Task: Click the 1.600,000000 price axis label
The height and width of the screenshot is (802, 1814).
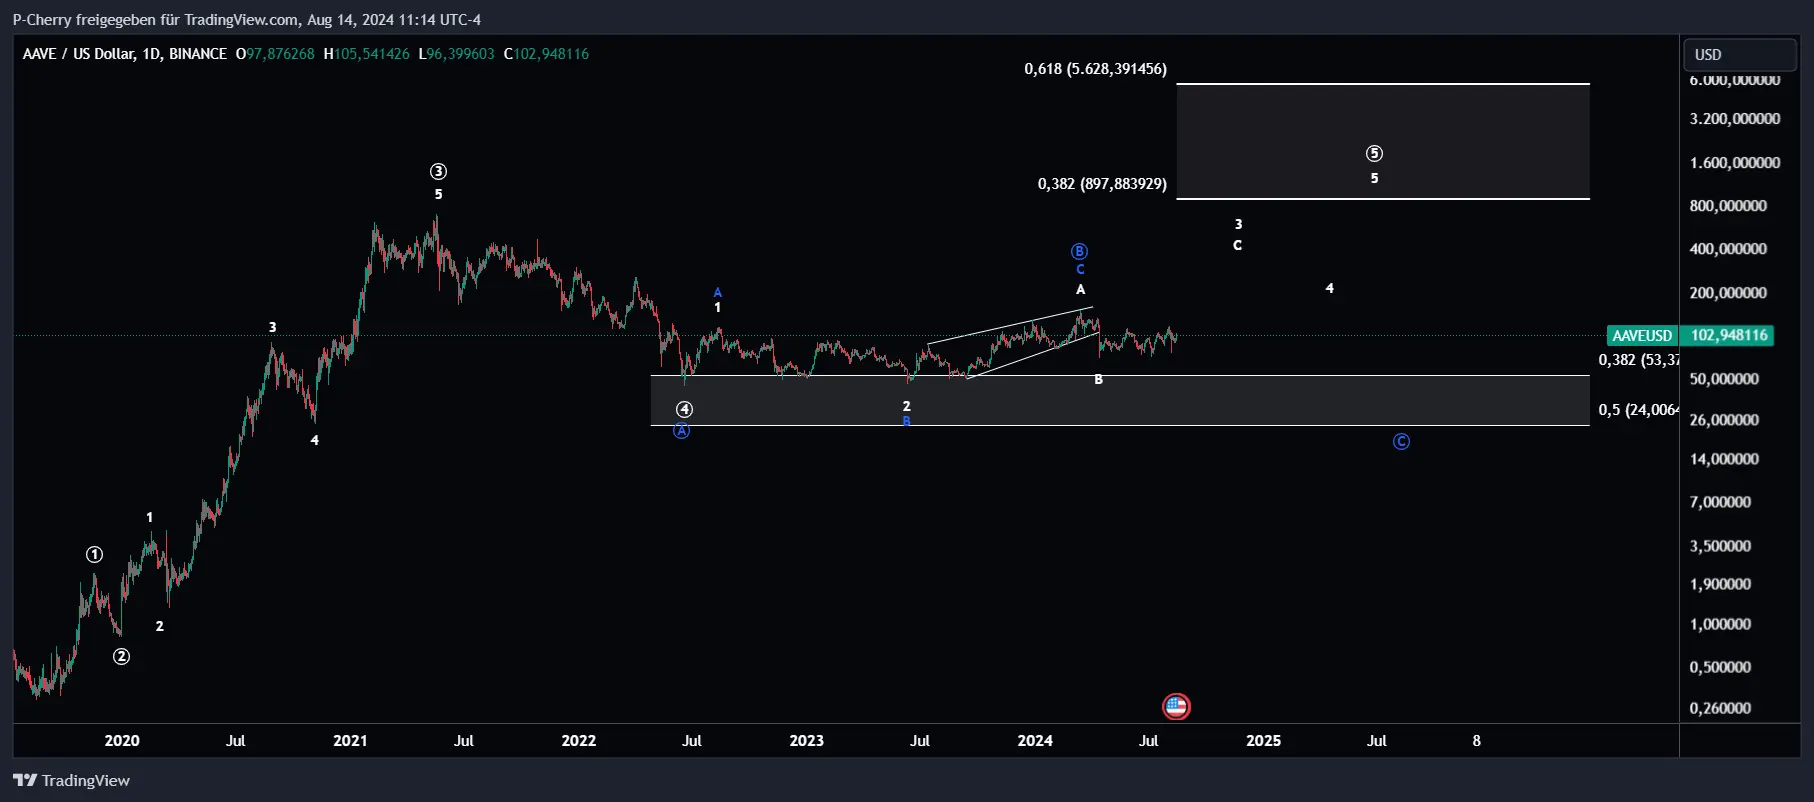Action: coord(1735,163)
